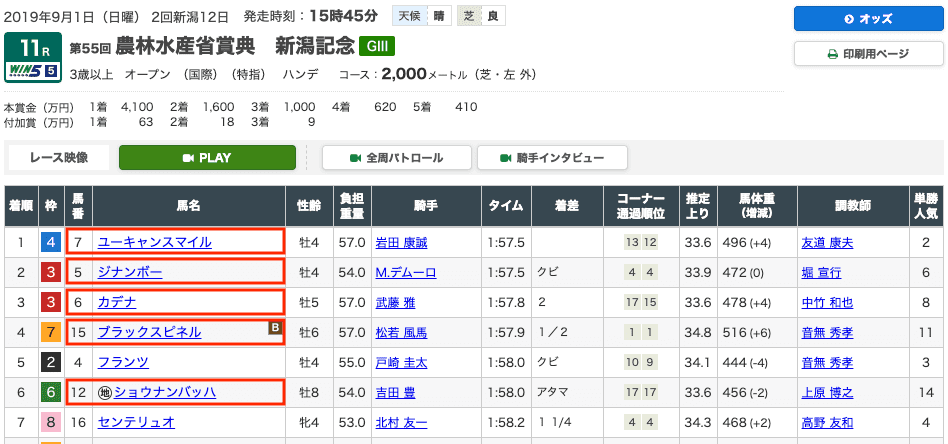Click the orange 枠 7 frame badge
Image resolution: width=948 pixels, height=444 pixels.
(x=50, y=332)
